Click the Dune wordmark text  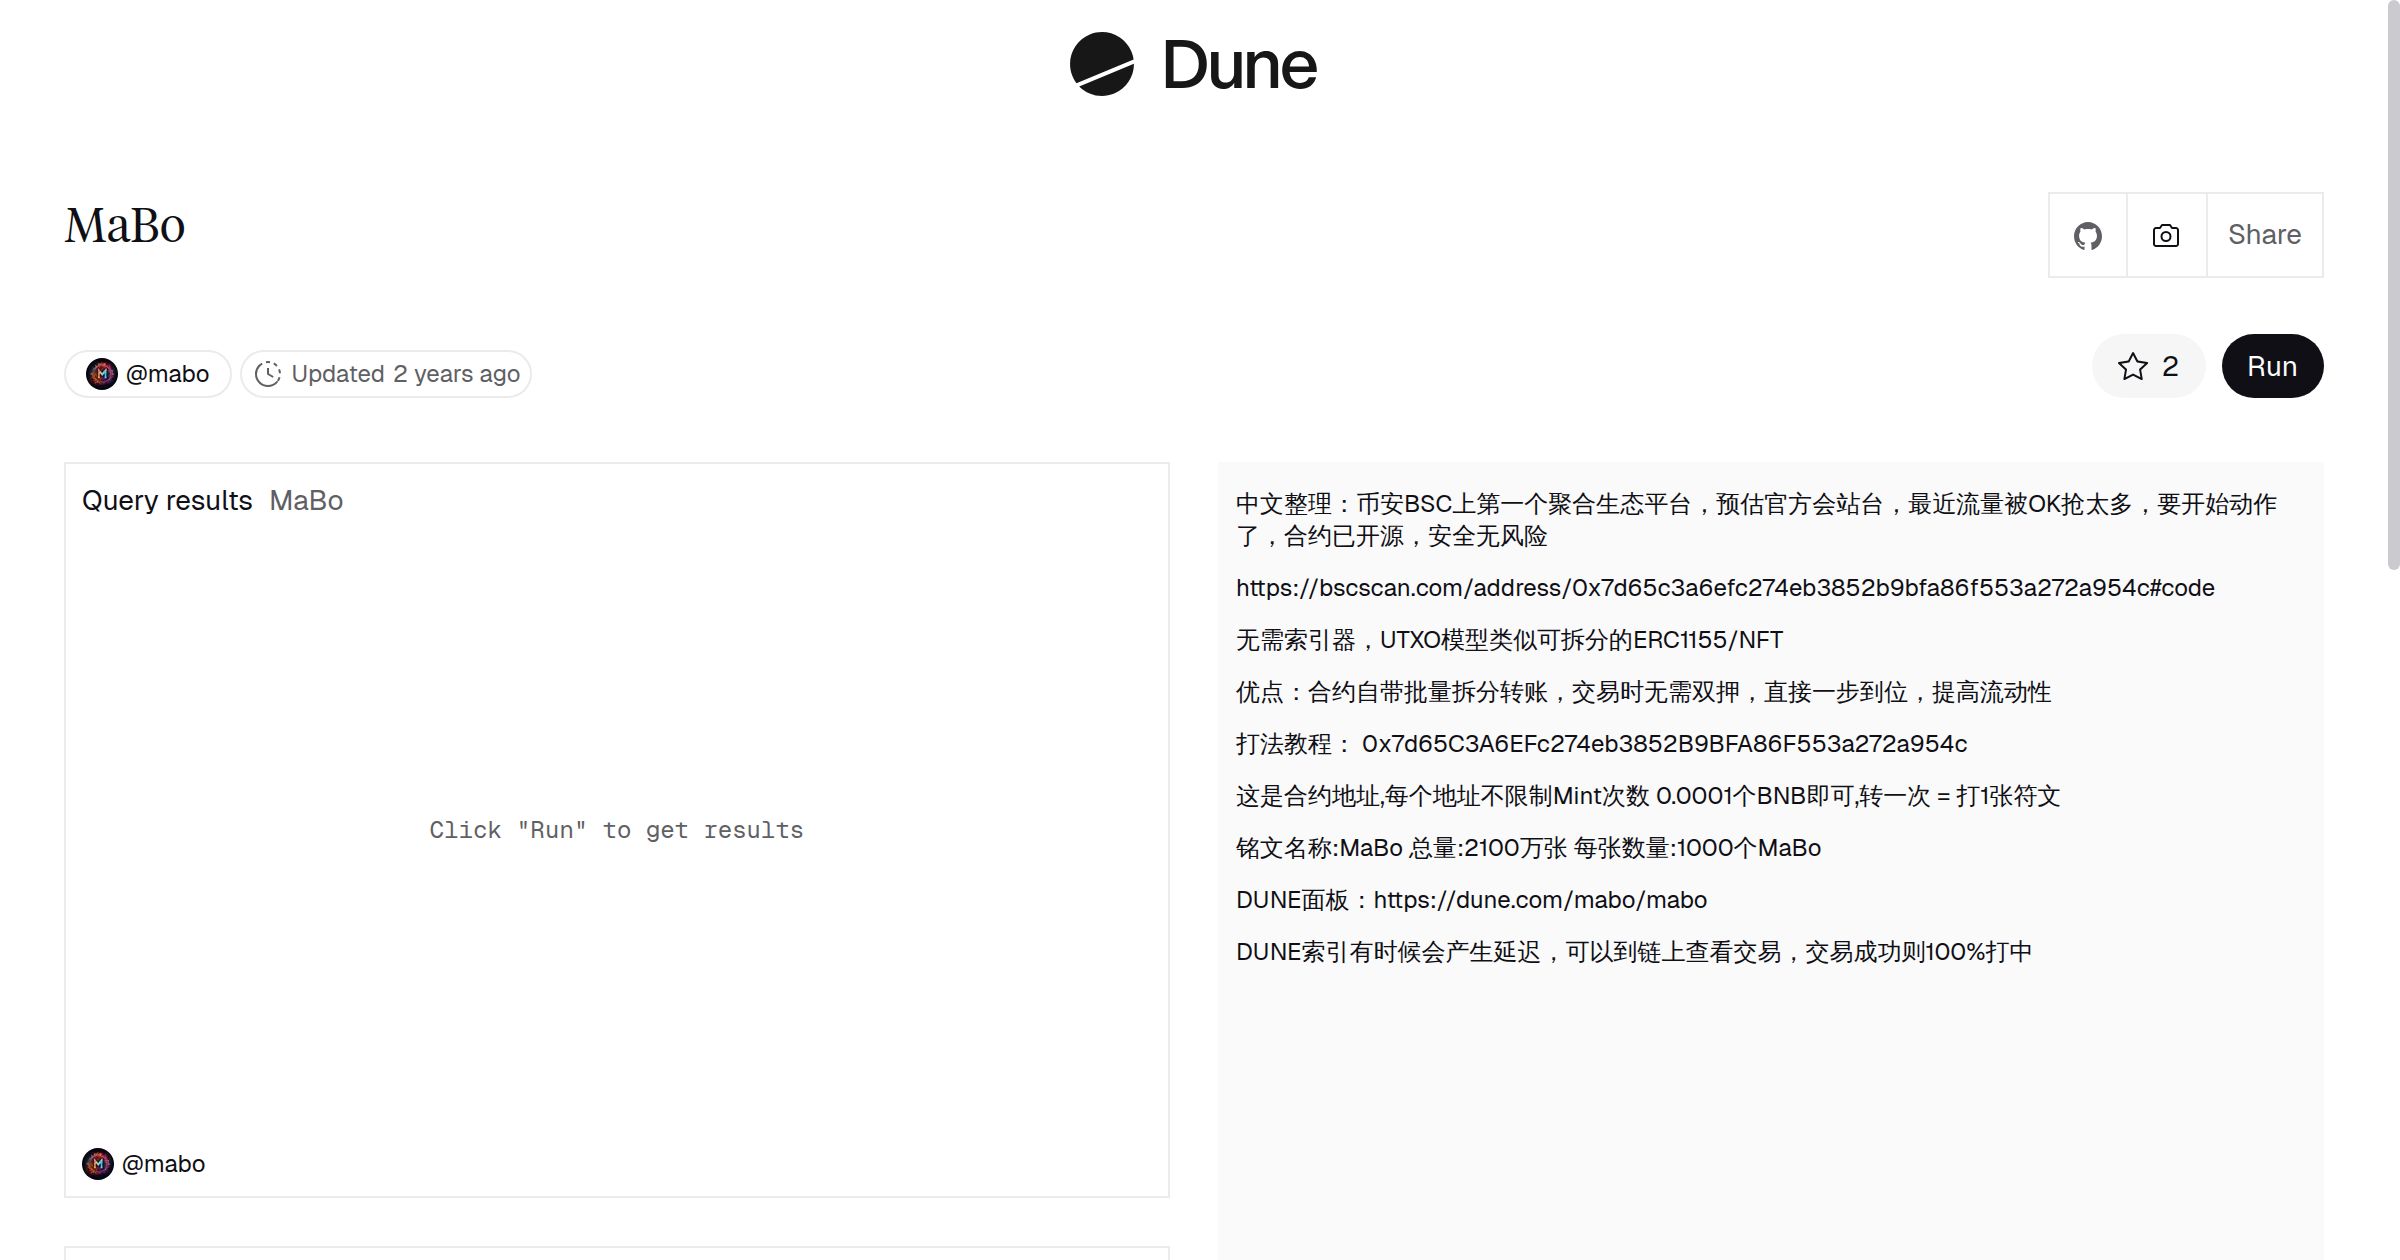point(1239,66)
